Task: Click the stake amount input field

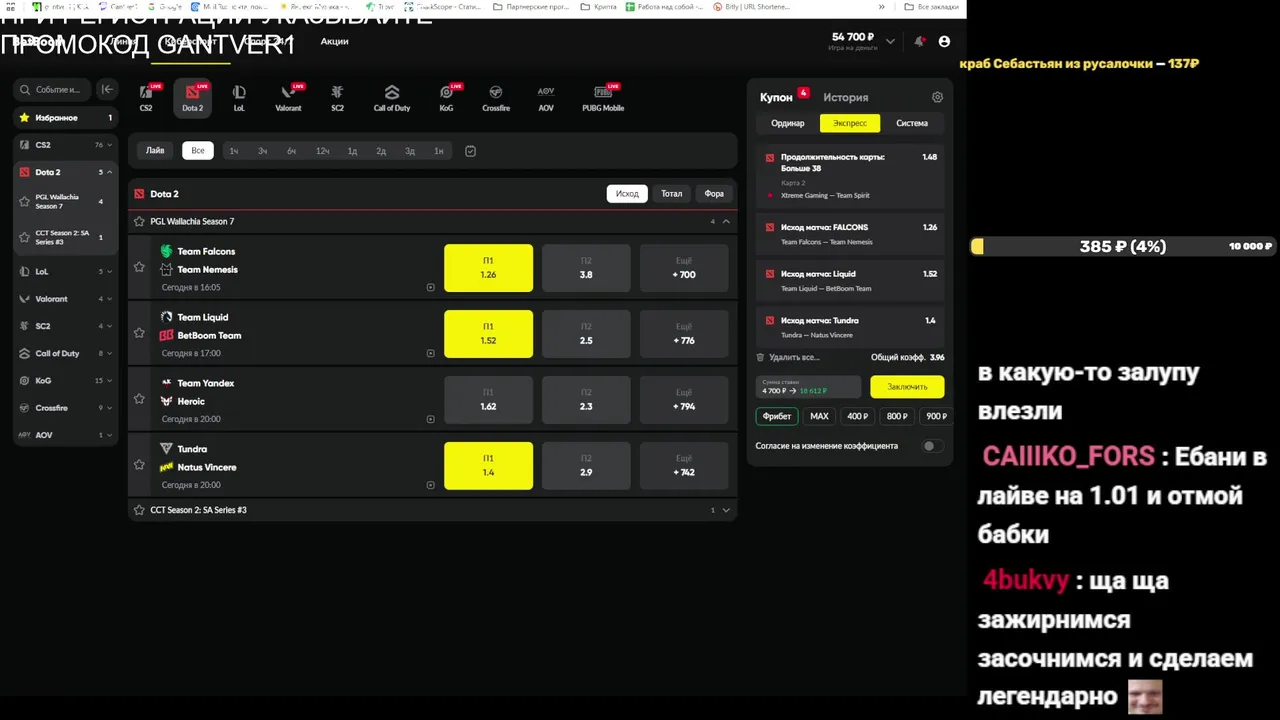Action: click(x=808, y=387)
